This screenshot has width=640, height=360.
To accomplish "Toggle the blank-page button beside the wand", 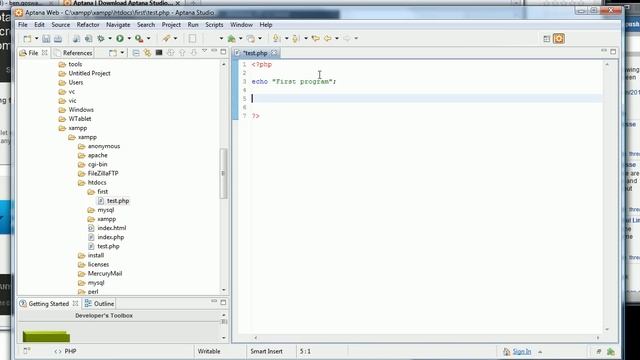I will click(192, 38).
